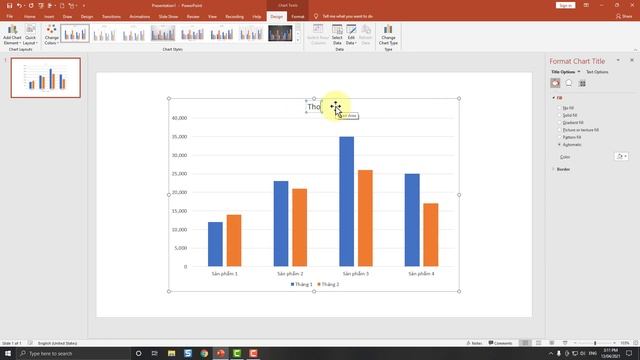The image size is (640, 360).
Task: Open the Animations tab
Action: coord(140,17)
